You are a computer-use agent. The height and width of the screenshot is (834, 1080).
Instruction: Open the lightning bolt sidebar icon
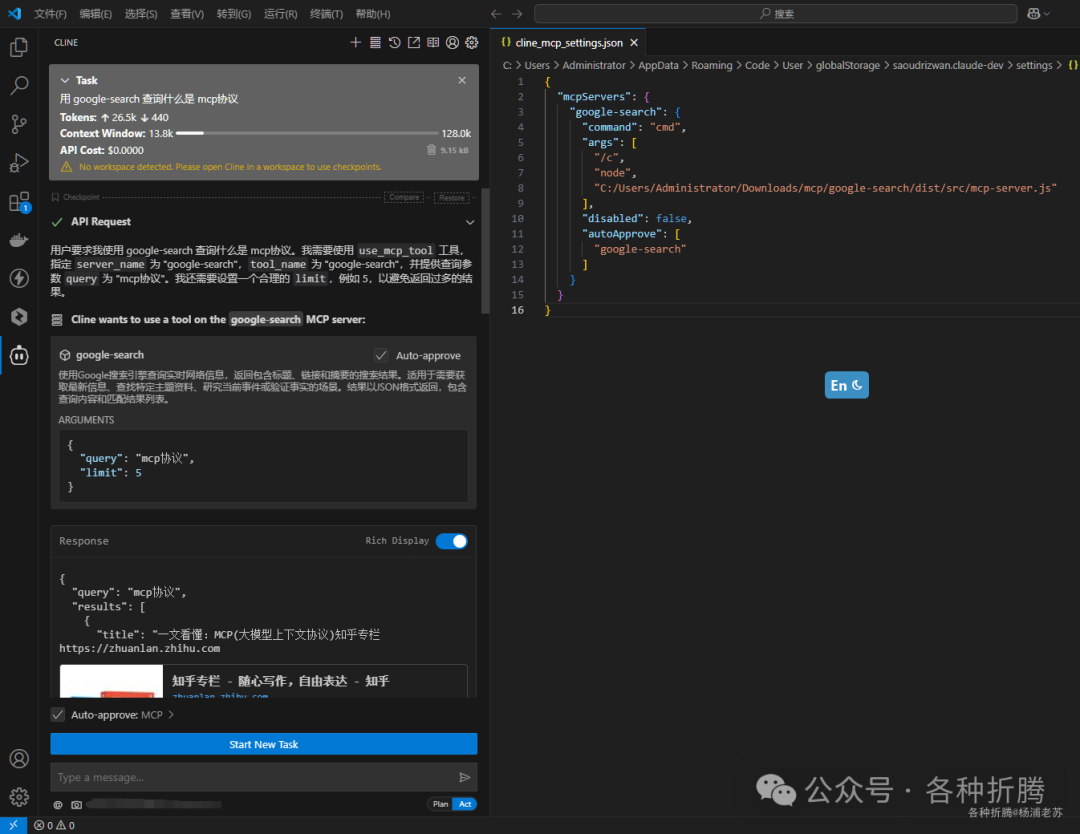tap(19, 278)
